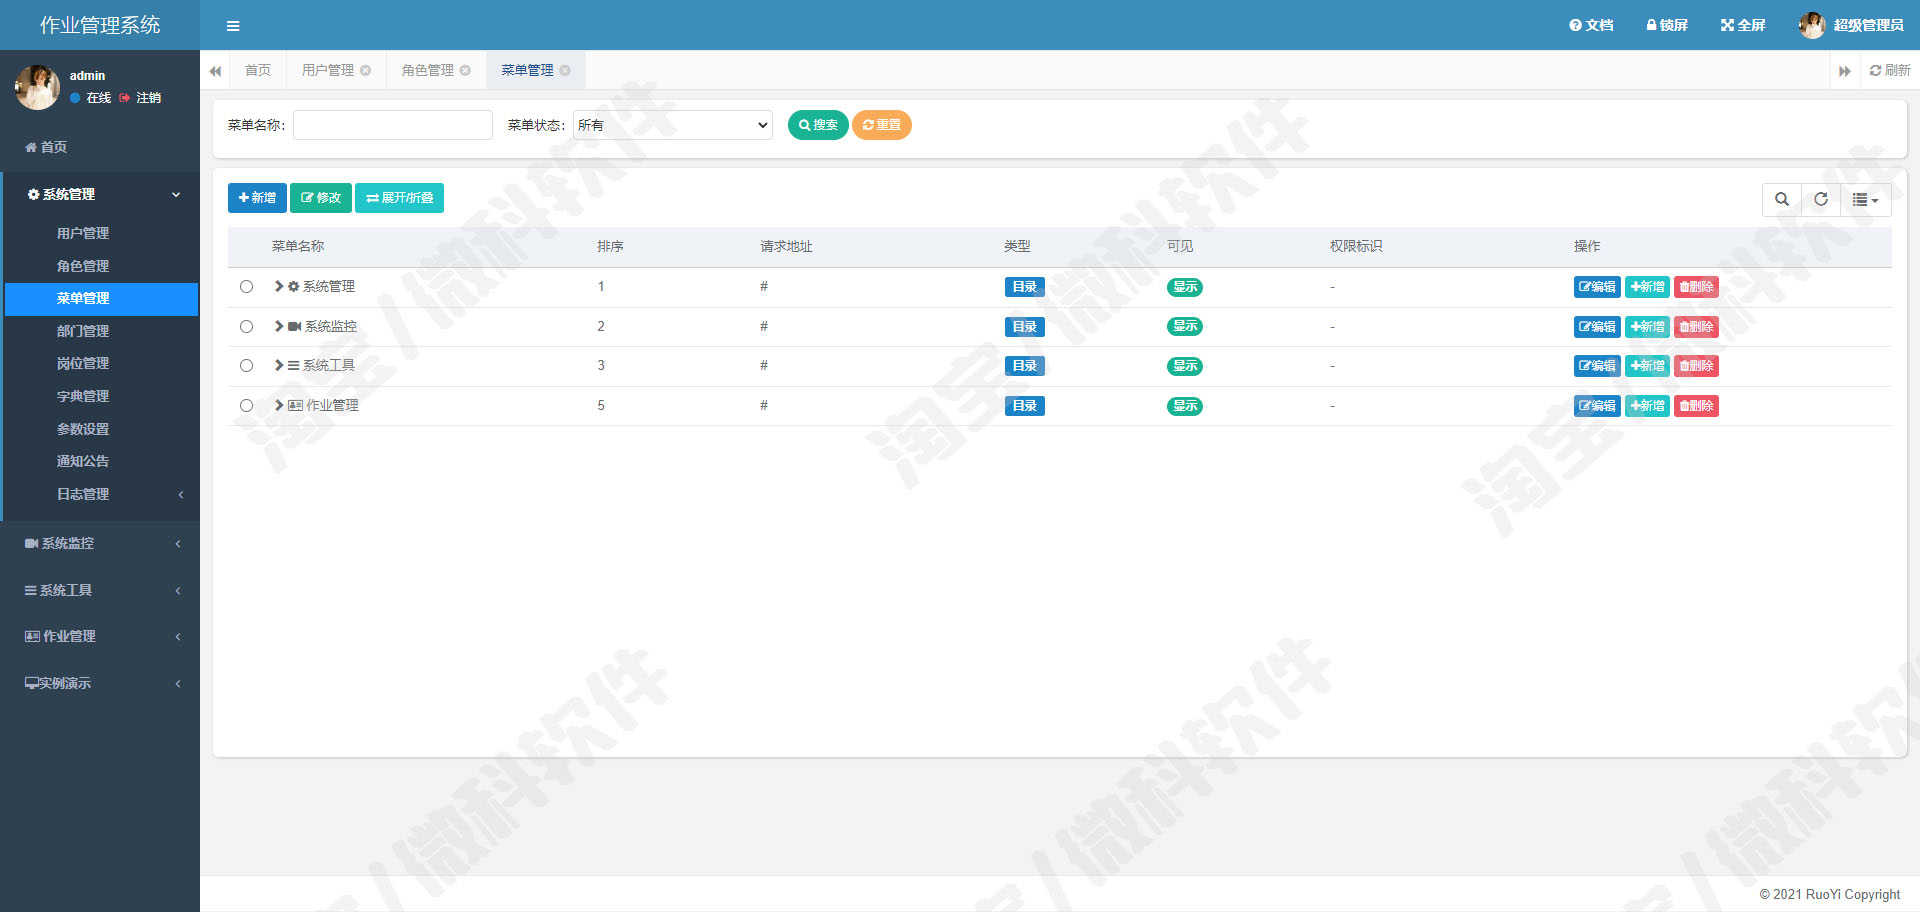Expand 实例演示 sidebar section
Image resolution: width=1920 pixels, height=912 pixels.
[100, 683]
